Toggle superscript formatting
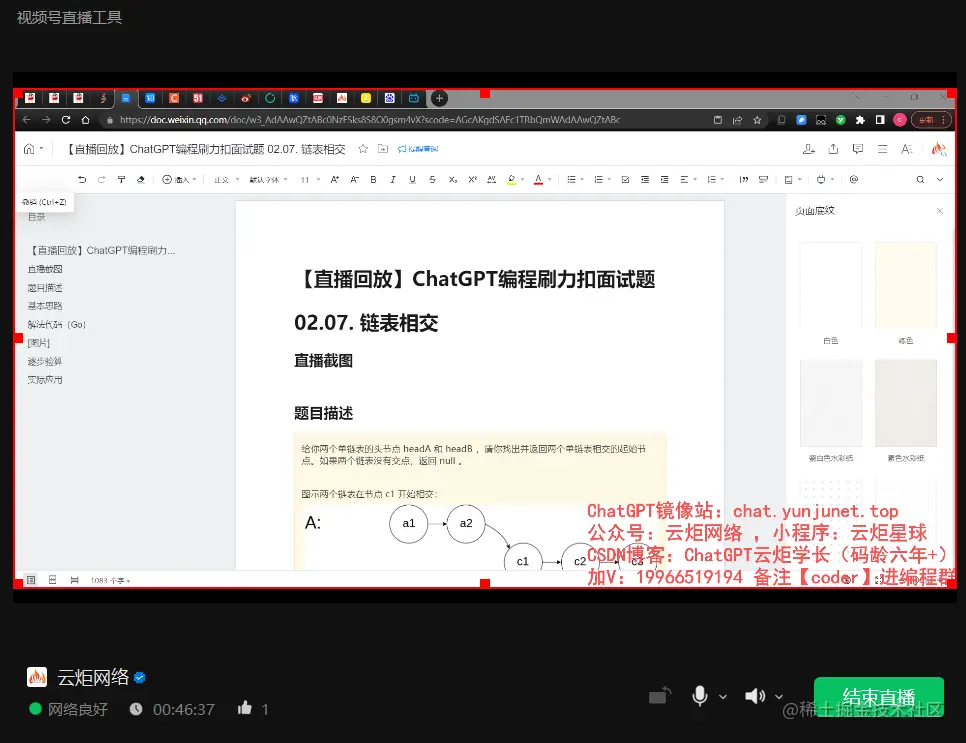 click(472, 179)
